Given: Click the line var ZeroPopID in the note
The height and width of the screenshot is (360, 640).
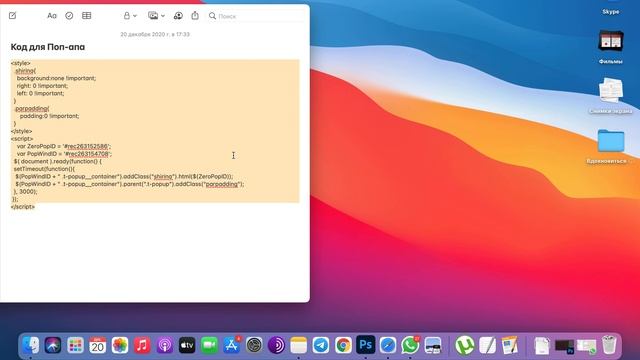Looking at the screenshot, I should [64, 146].
